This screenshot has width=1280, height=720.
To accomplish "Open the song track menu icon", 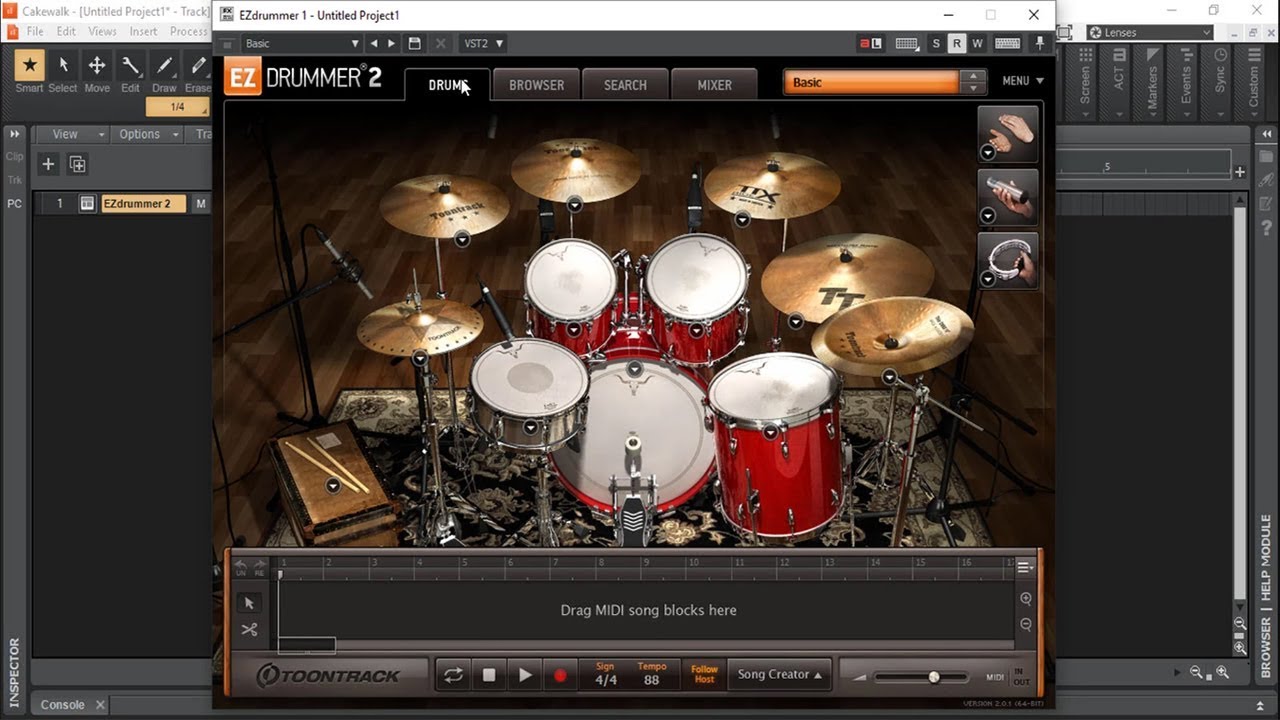I will click(1025, 567).
